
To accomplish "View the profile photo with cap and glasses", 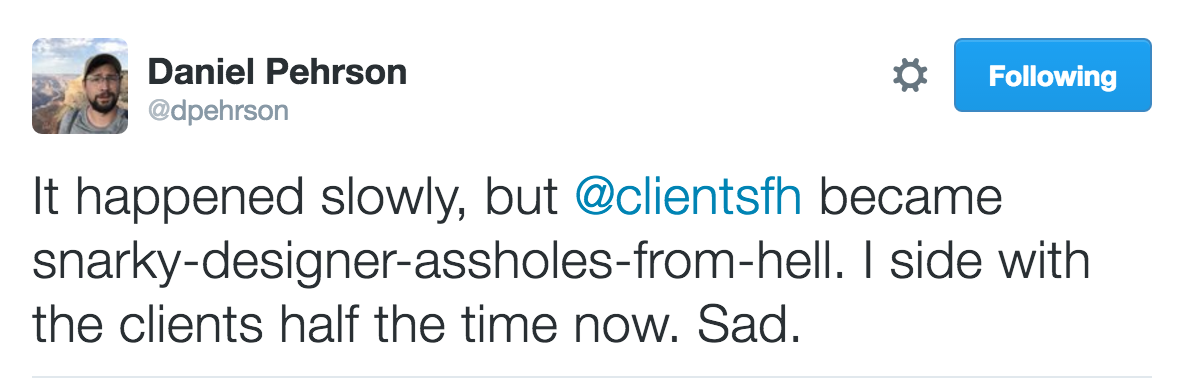I will pyautogui.click(x=80, y=86).
